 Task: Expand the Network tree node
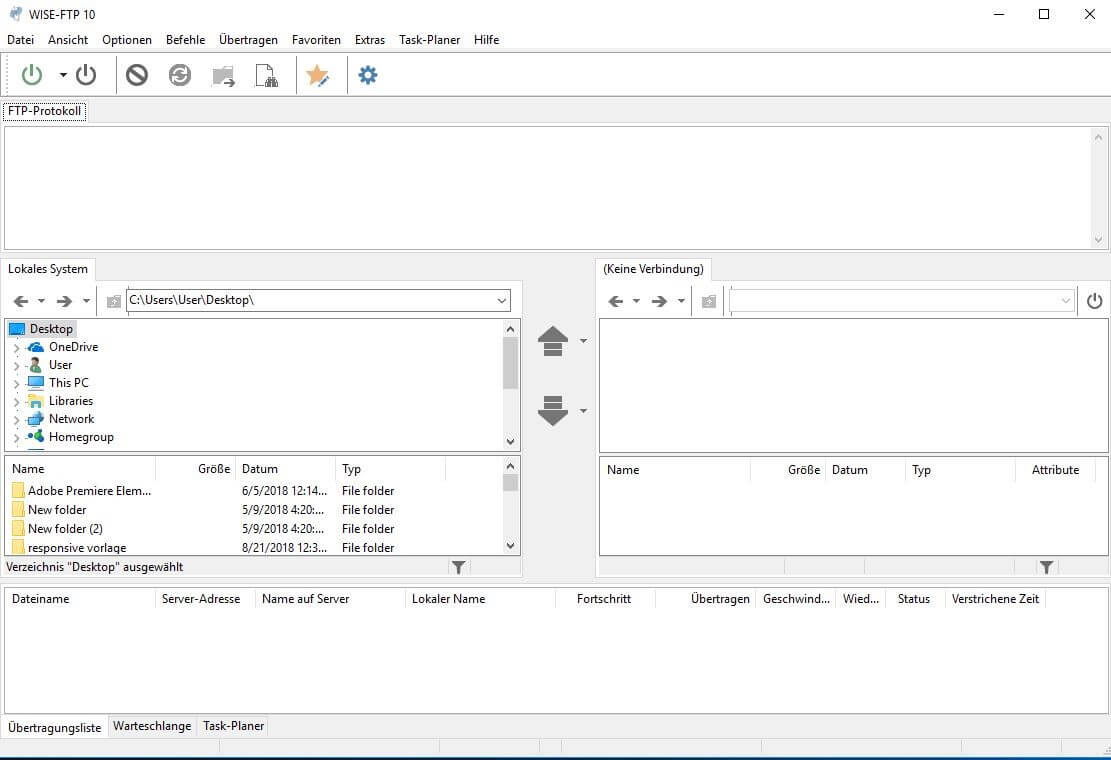16,419
